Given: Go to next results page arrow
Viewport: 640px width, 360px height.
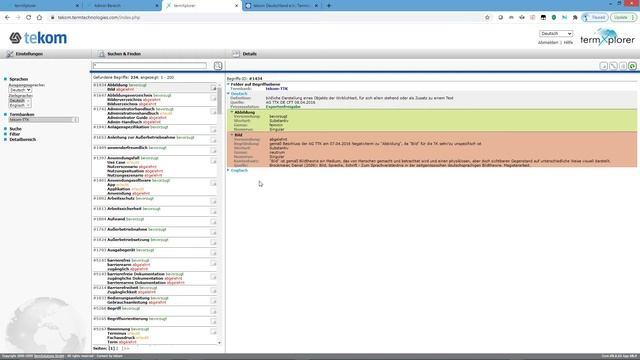Looking at the screenshot, I should click(126, 349).
